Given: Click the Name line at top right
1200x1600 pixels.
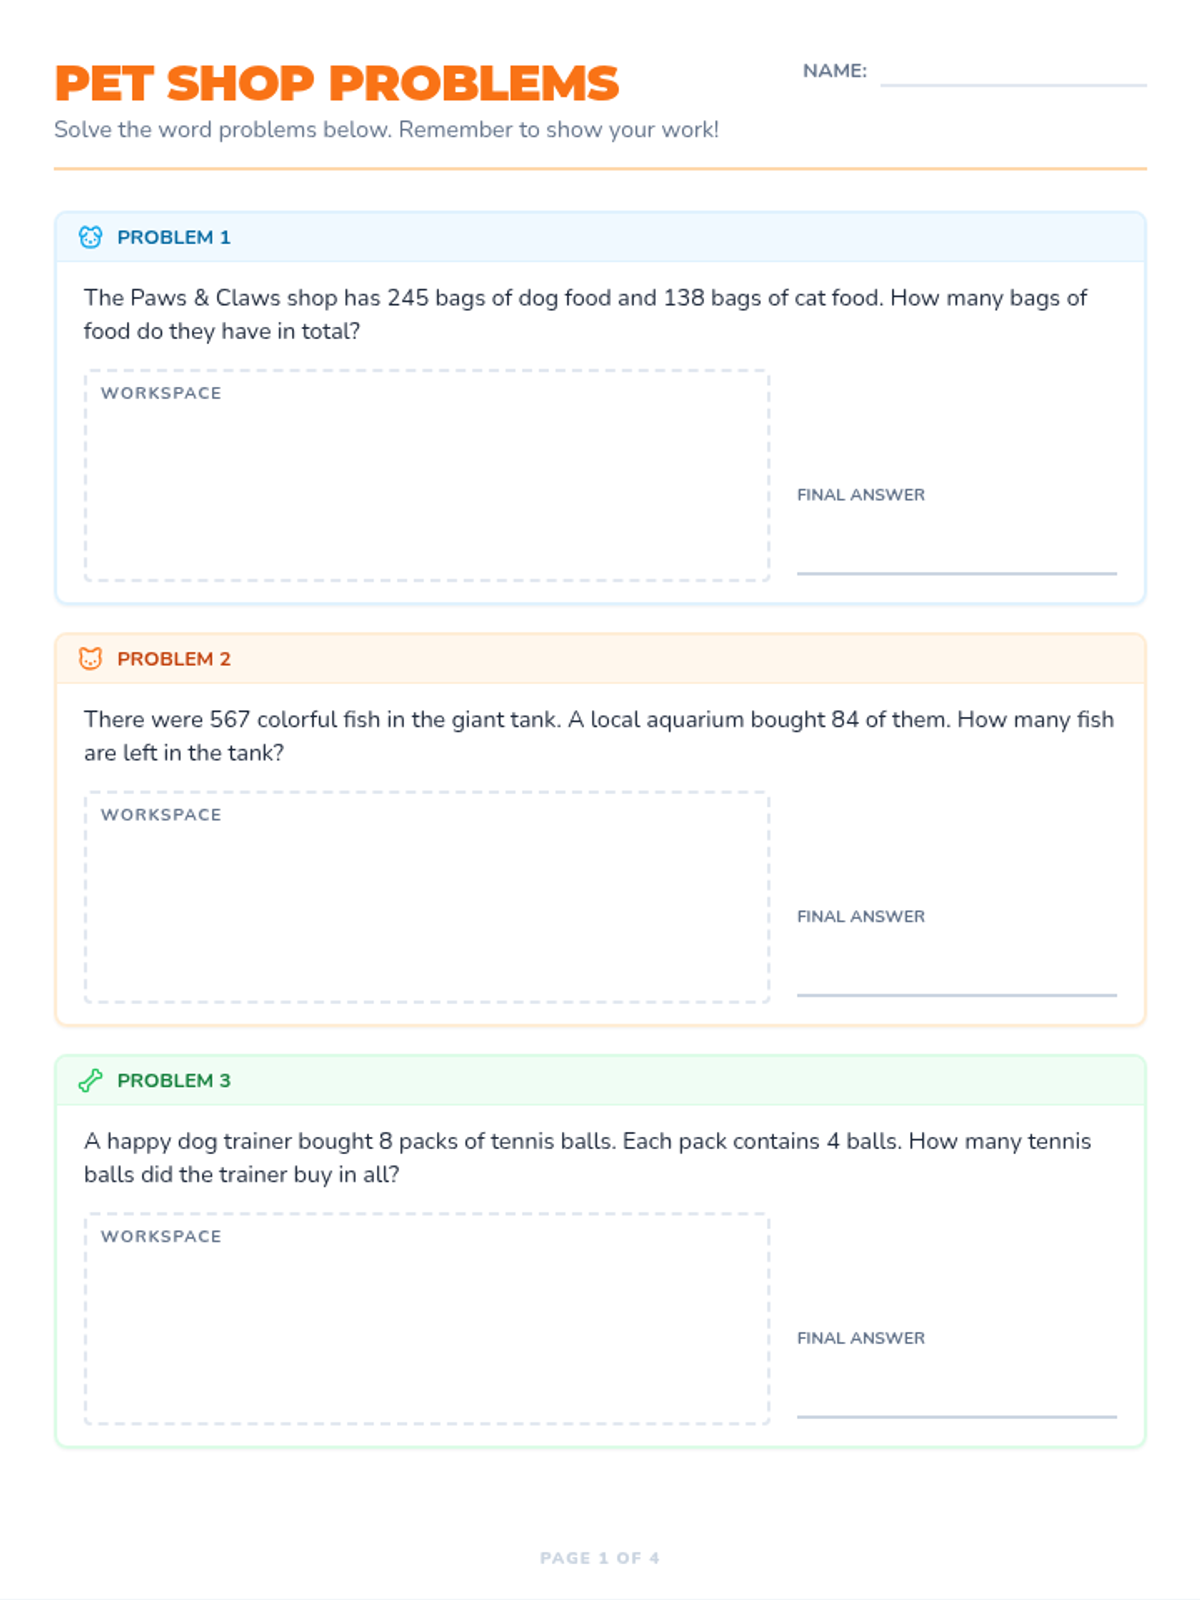Looking at the screenshot, I should click(x=1012, y=76).
